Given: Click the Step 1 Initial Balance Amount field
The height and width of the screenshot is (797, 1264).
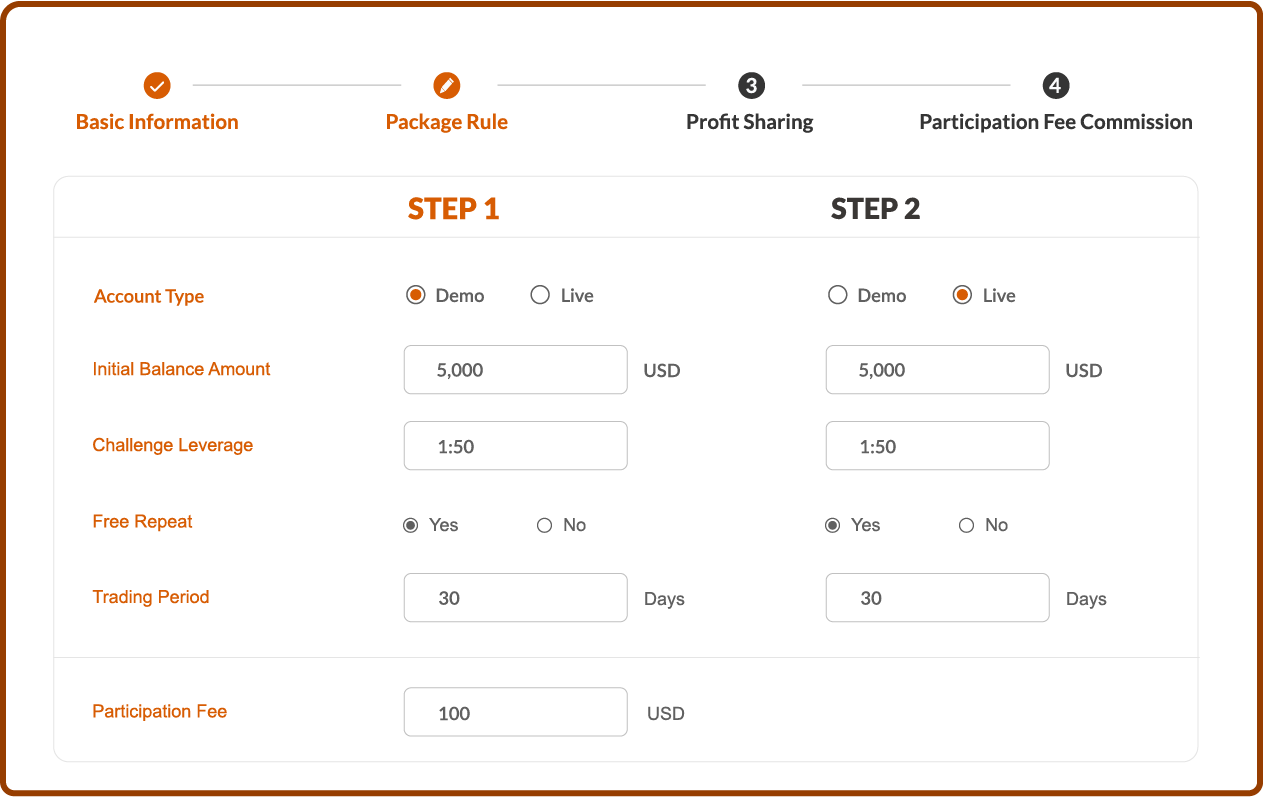Looking at the screenshot, I should tap(515, 370).
